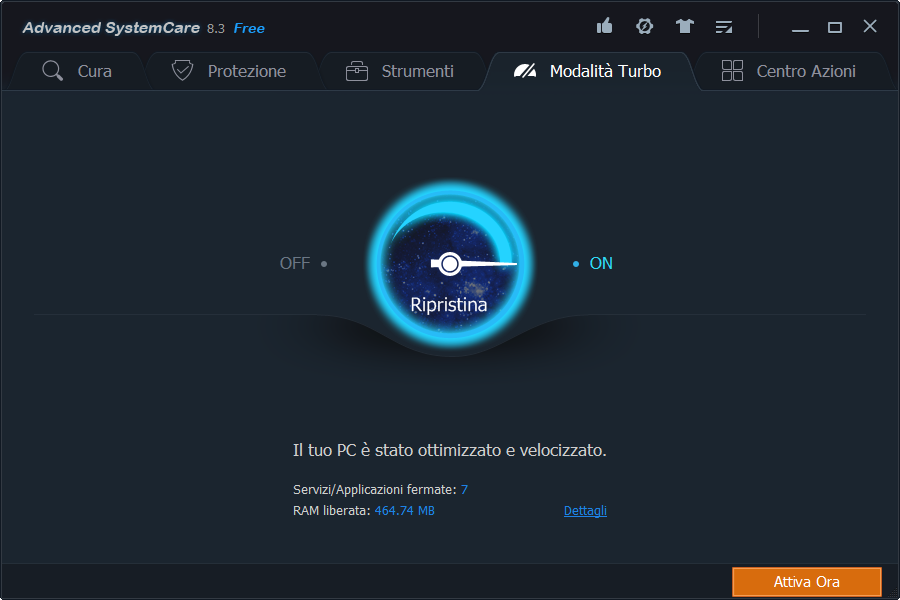
Task: Click the optimization status message text
Action: point(449,450)
